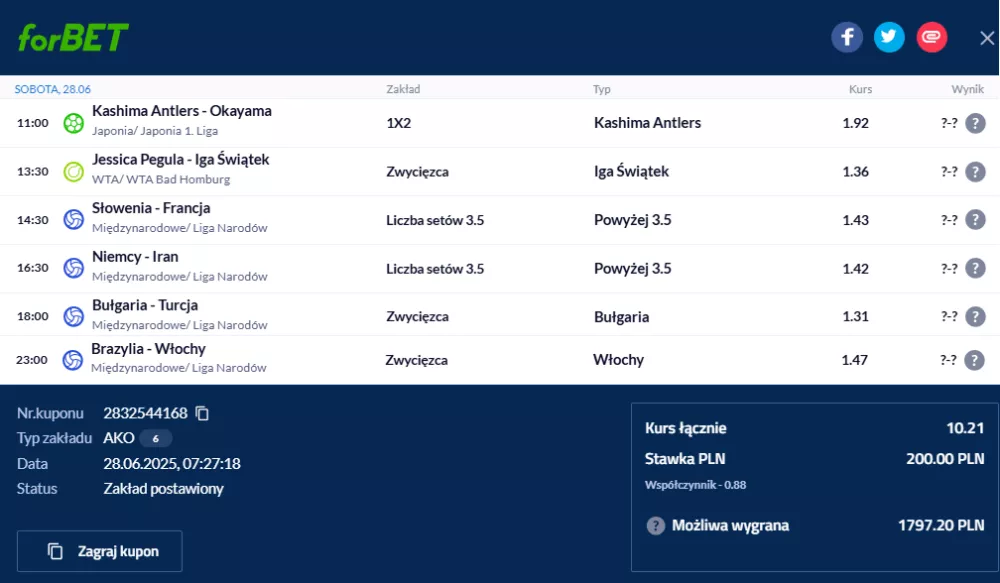Click pick Kashima Antlers in Typ column
Image resolution: width=1000 pixels, height=583 pixels.
[647, 123]
